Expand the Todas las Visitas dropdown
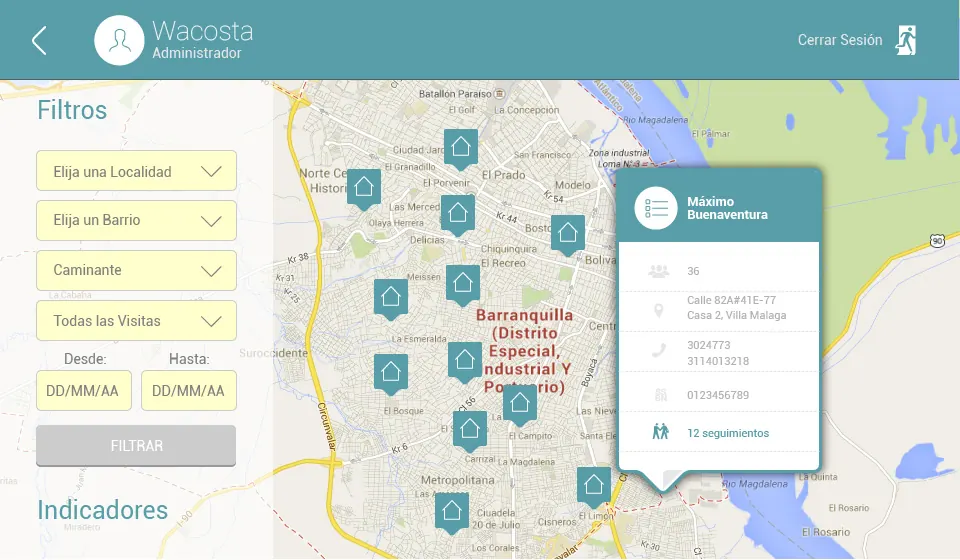Image resolution: width=960 pixels, height=560 pixels. coord(137,321)
